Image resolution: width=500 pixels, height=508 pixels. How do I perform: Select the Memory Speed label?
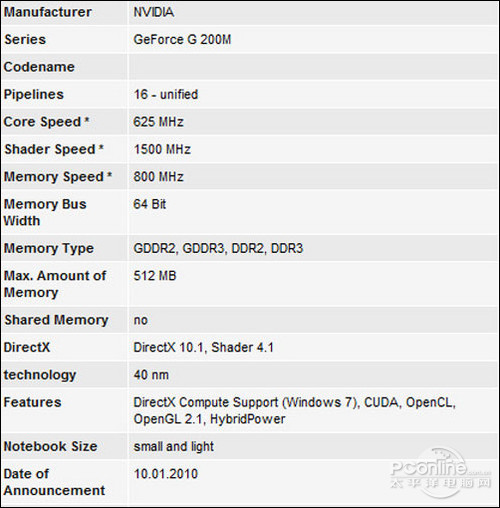tap(58, 177)
